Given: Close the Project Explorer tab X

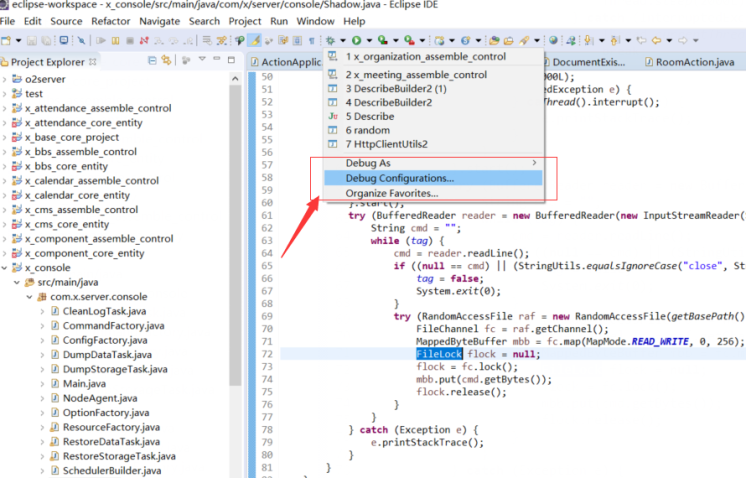Looking at the screenshot, I should pos(93,62).
